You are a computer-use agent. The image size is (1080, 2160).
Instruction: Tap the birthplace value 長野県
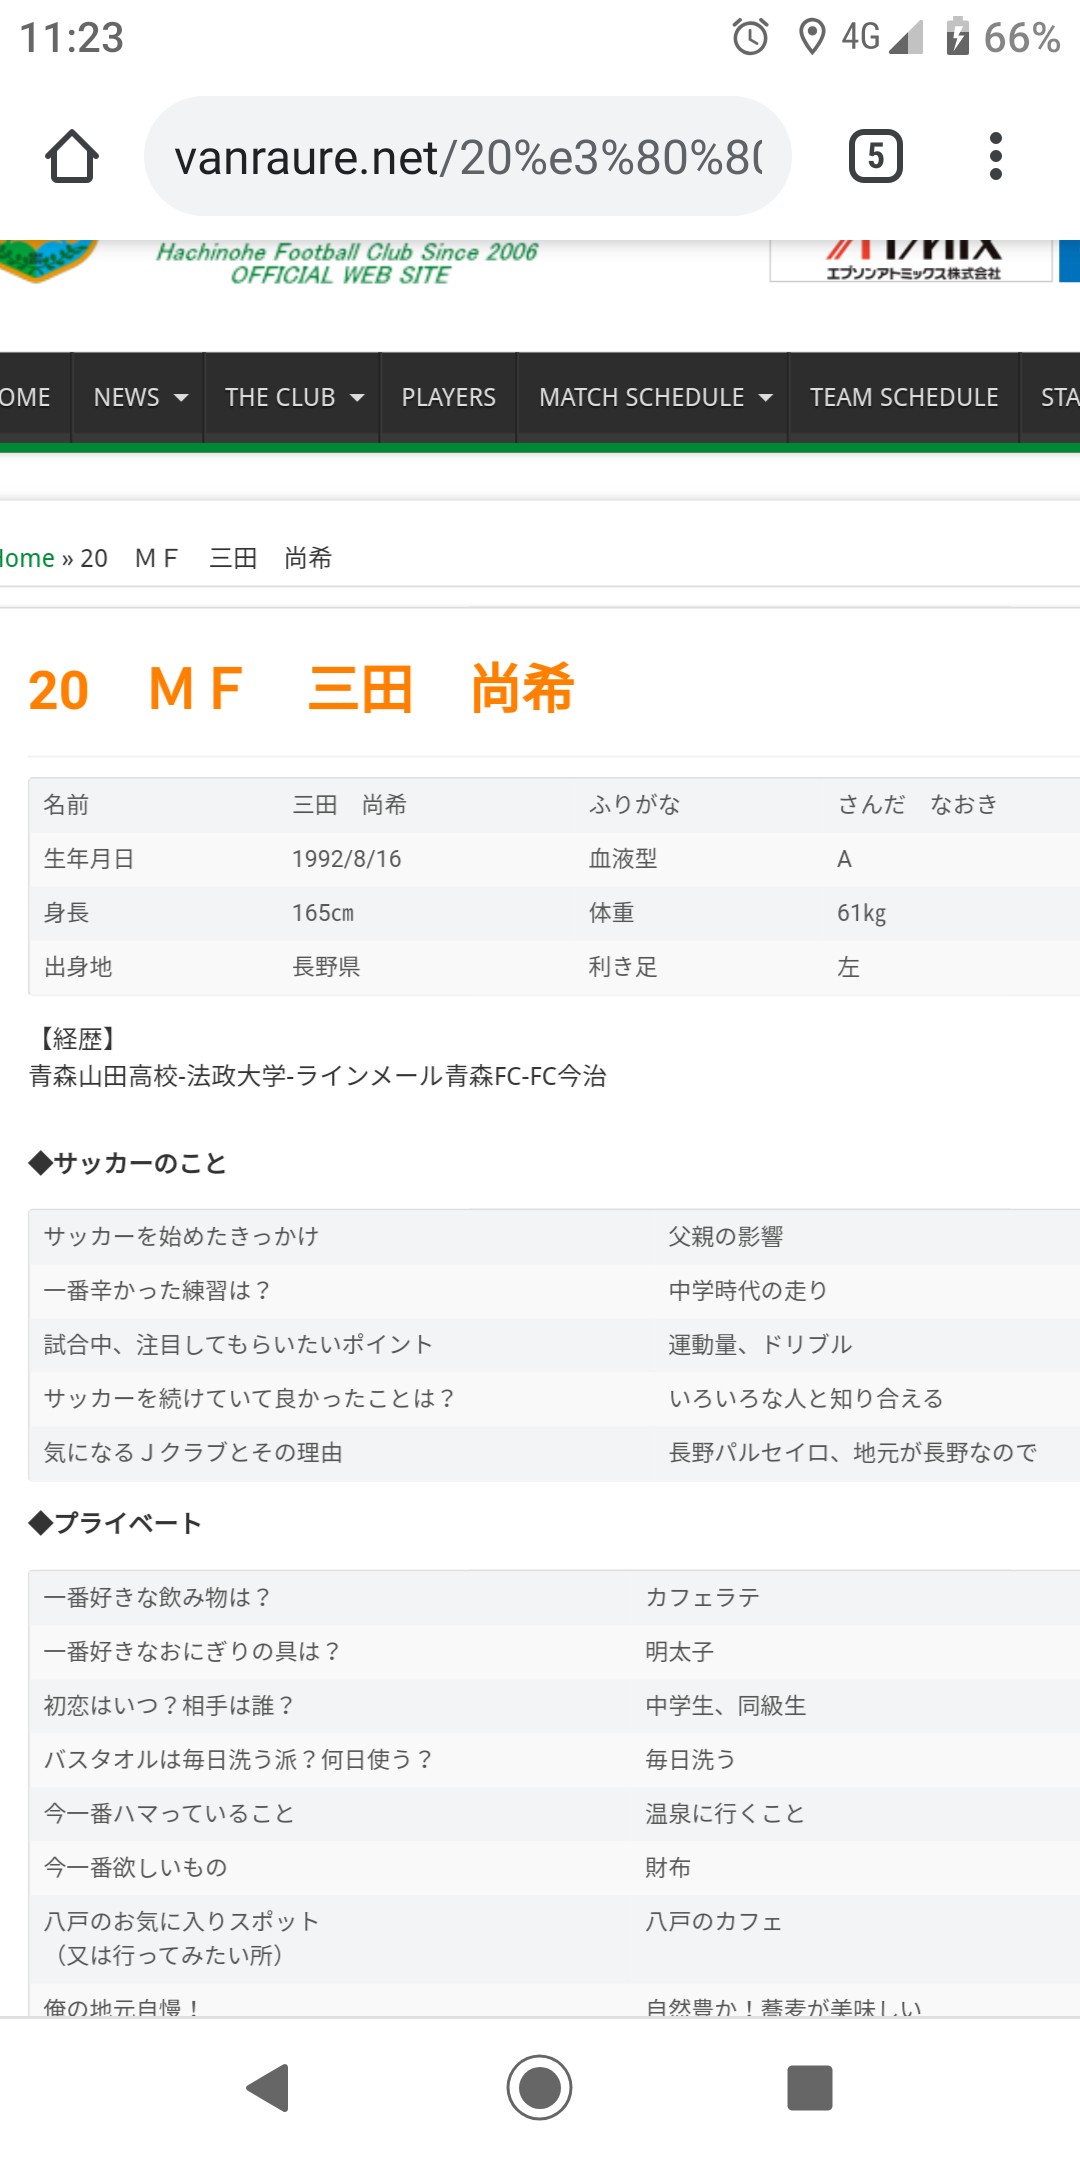(x=325, y=967)
